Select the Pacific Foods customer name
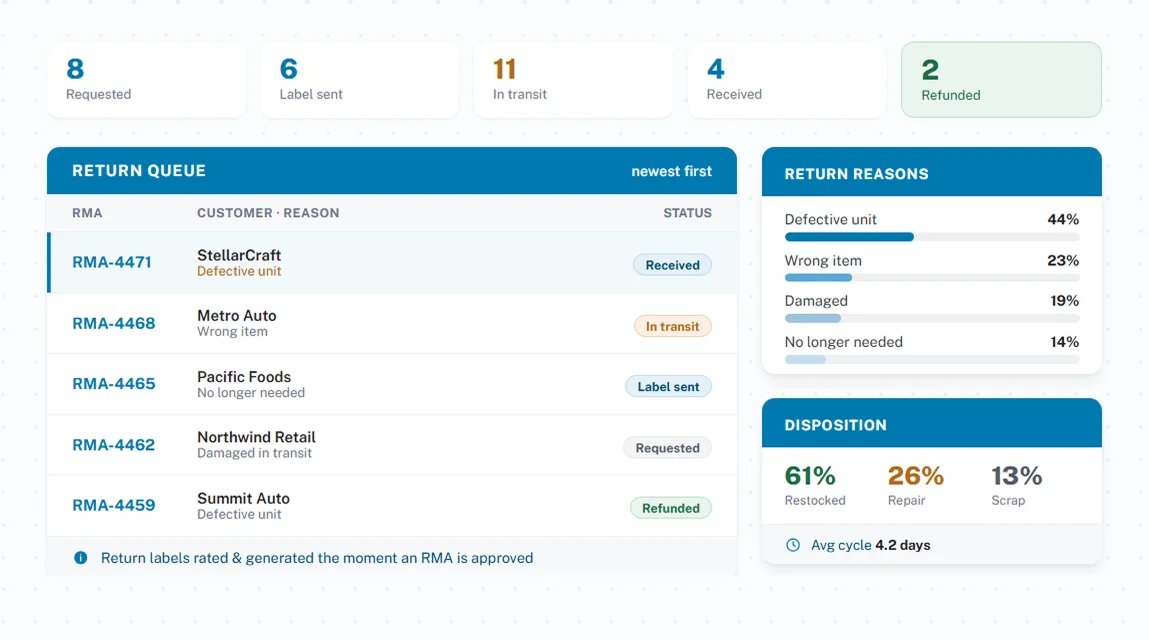Viewport: 1149px width, 640px height. click(244, 377)
